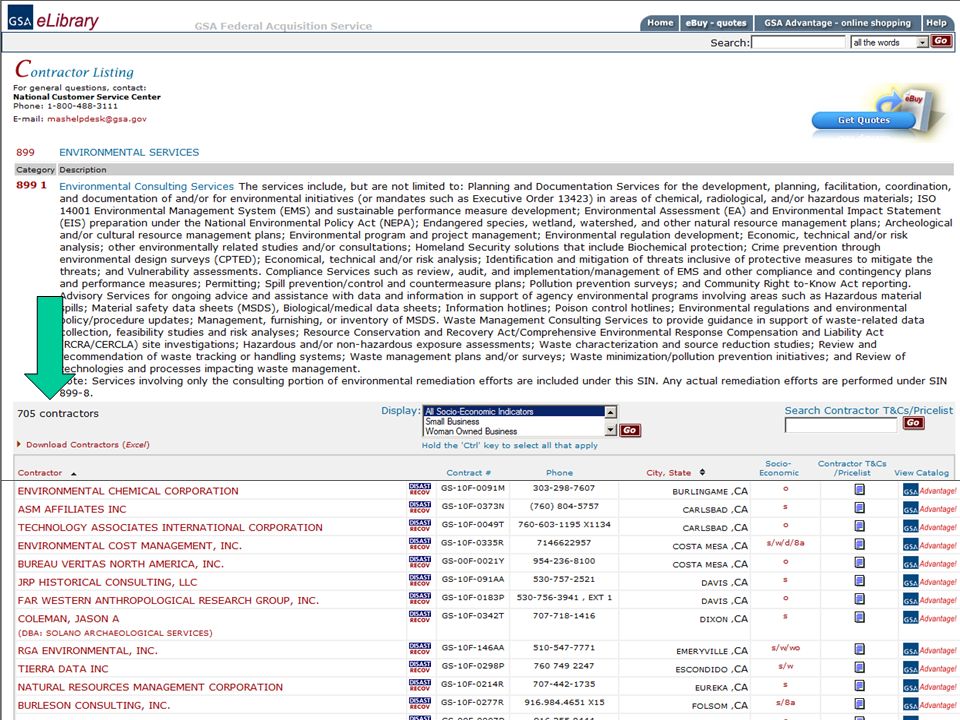Click '705 contractors' count text
This screenshot has height=720, width=960.
click(58, 413)
